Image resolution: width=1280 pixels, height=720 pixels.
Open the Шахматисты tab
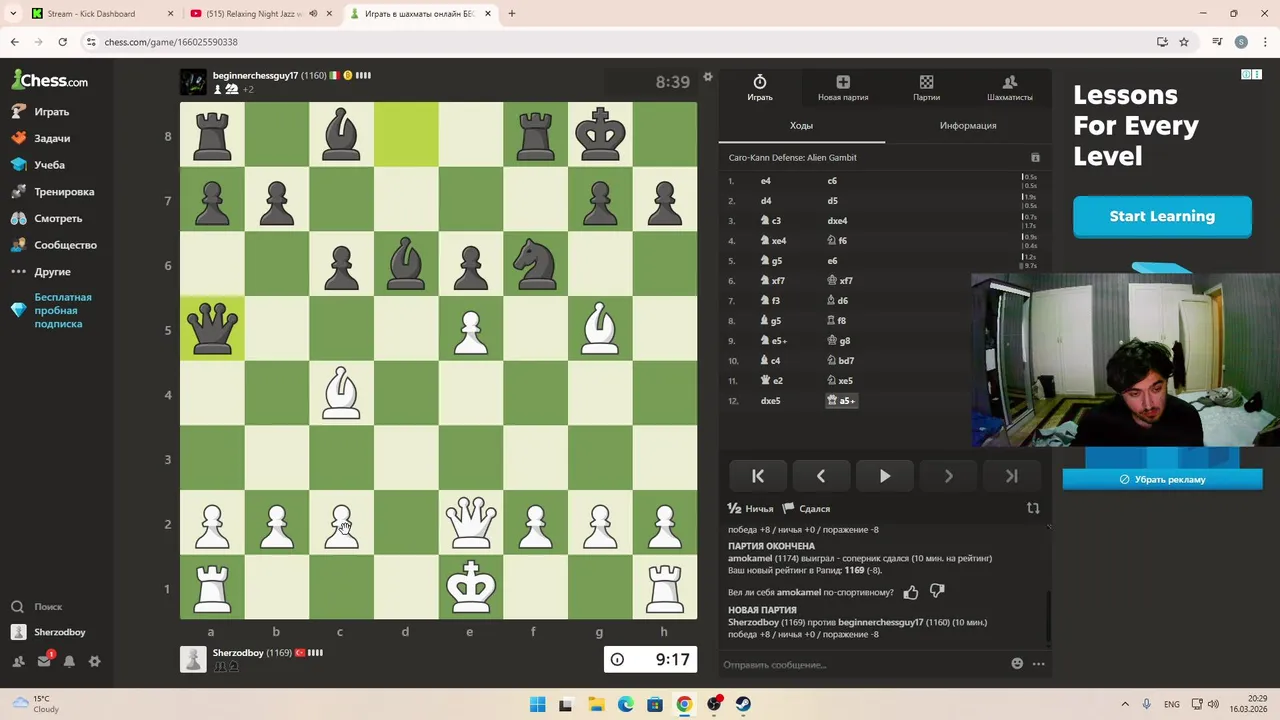(1009, 88)
